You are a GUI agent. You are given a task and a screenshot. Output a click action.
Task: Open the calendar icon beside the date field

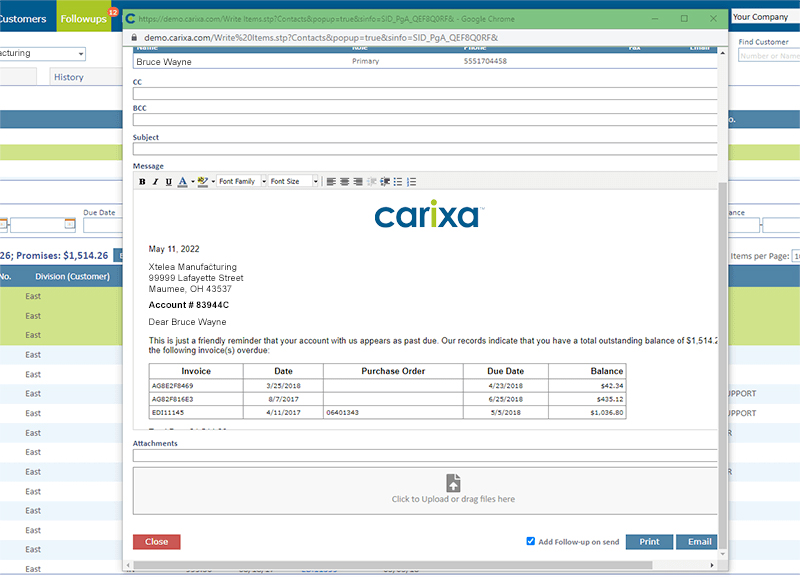coord(70,224)
